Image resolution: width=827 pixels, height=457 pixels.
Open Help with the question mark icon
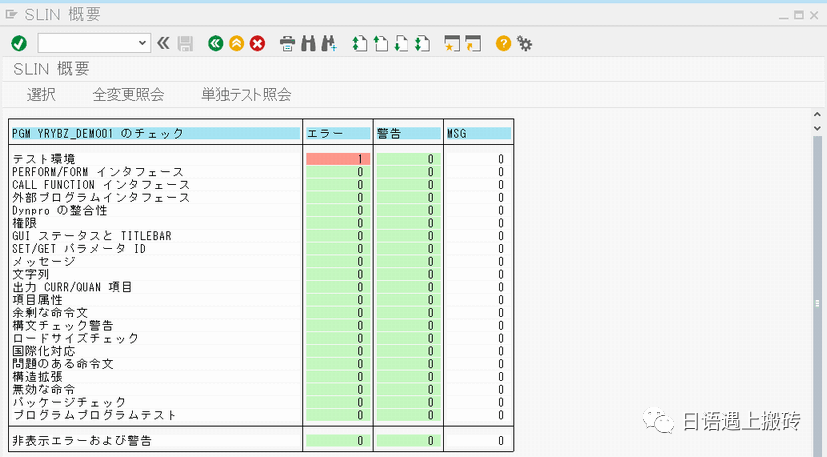click(x=503, y=43)
